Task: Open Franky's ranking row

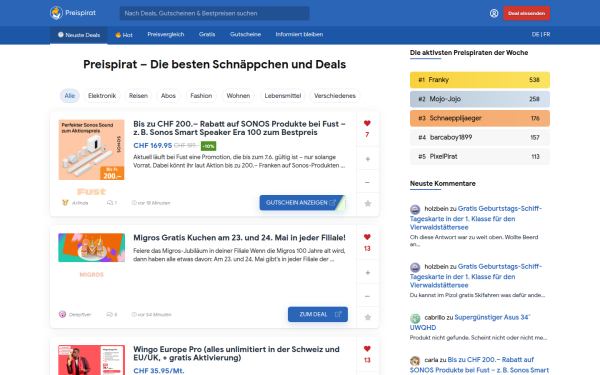Action: pos(480,80)
